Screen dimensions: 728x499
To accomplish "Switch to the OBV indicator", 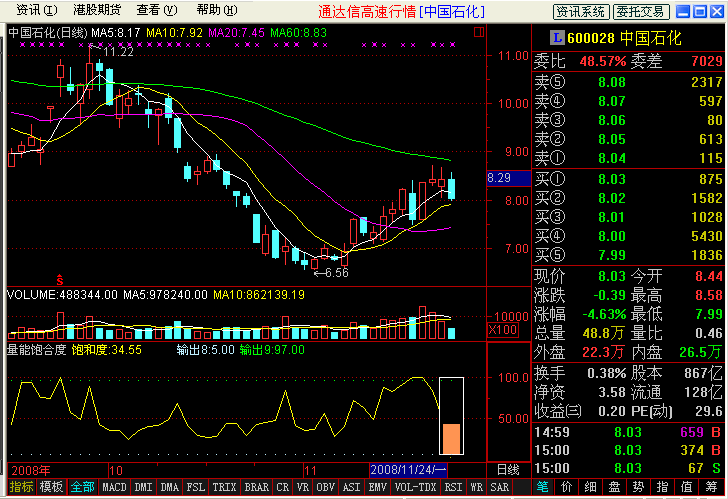I will coord(325,487).
